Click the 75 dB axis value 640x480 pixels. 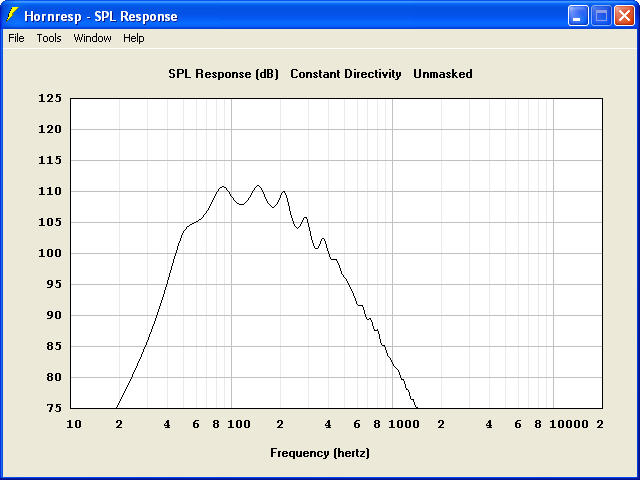pyautogui.click(x=54, y=409)
